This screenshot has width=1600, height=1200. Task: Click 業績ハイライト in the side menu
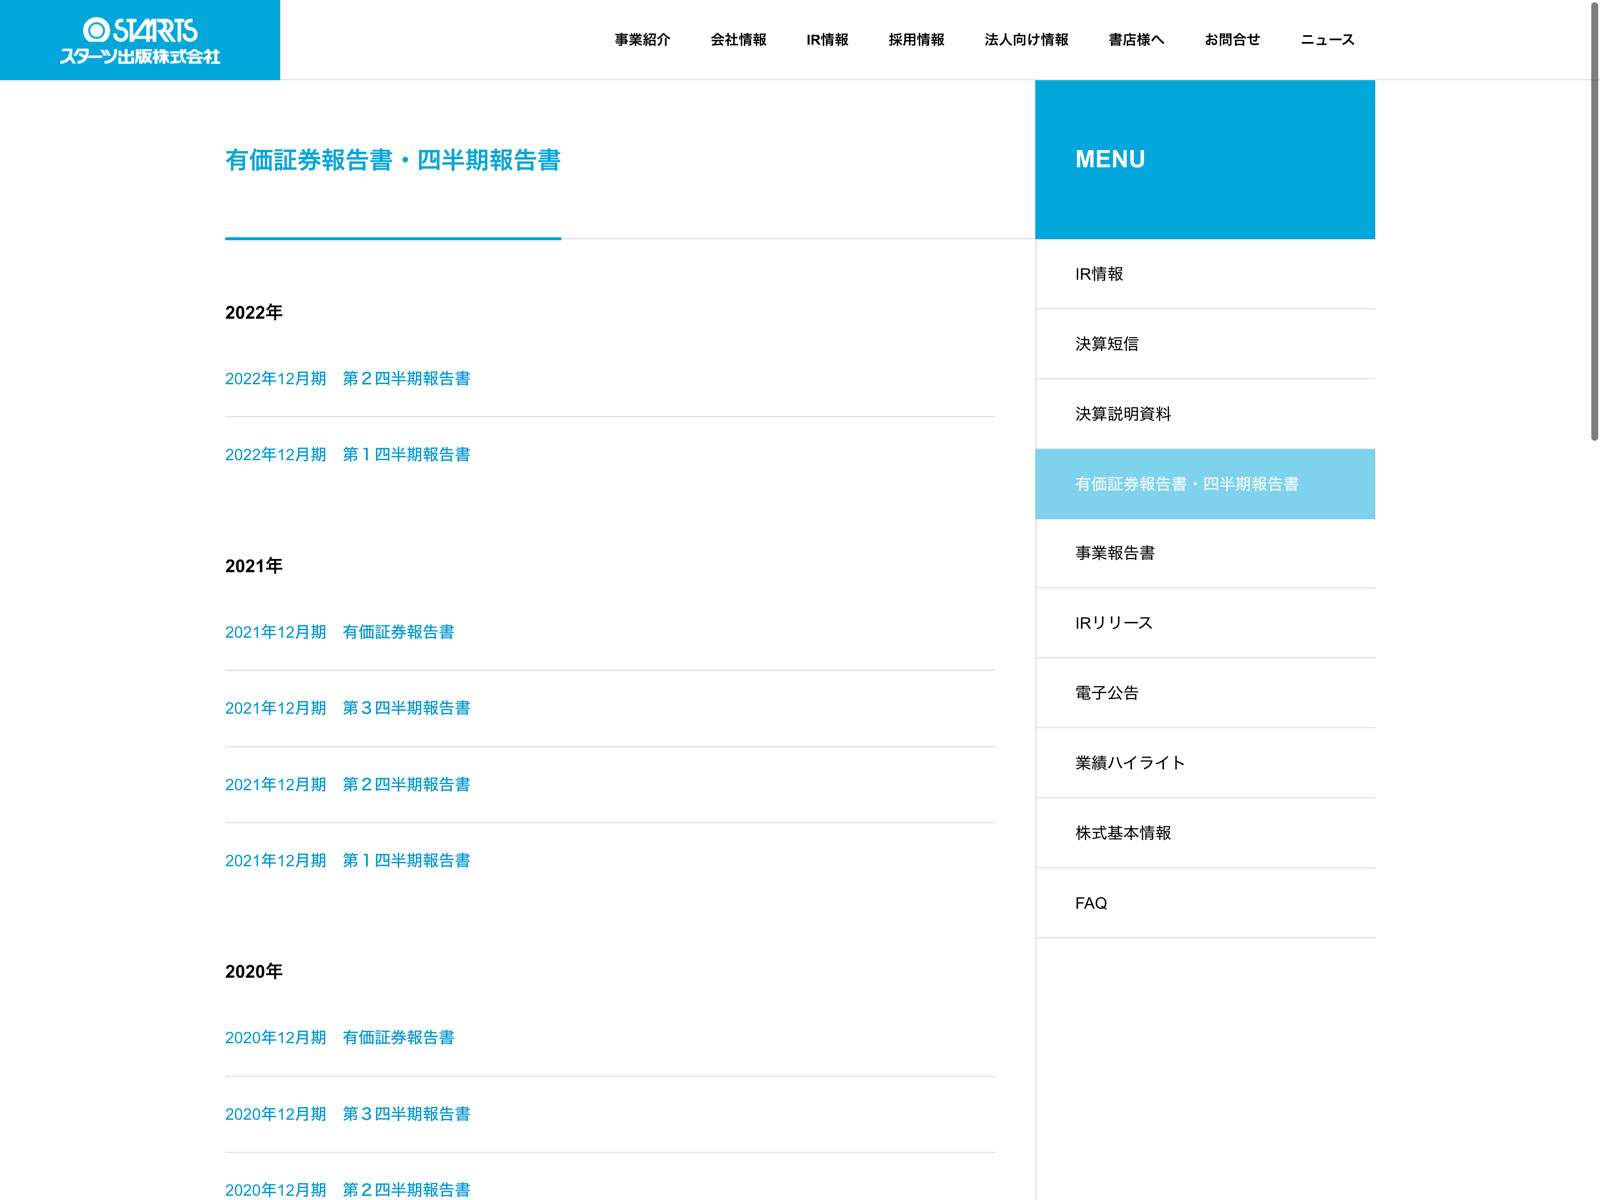[1129, 763]
